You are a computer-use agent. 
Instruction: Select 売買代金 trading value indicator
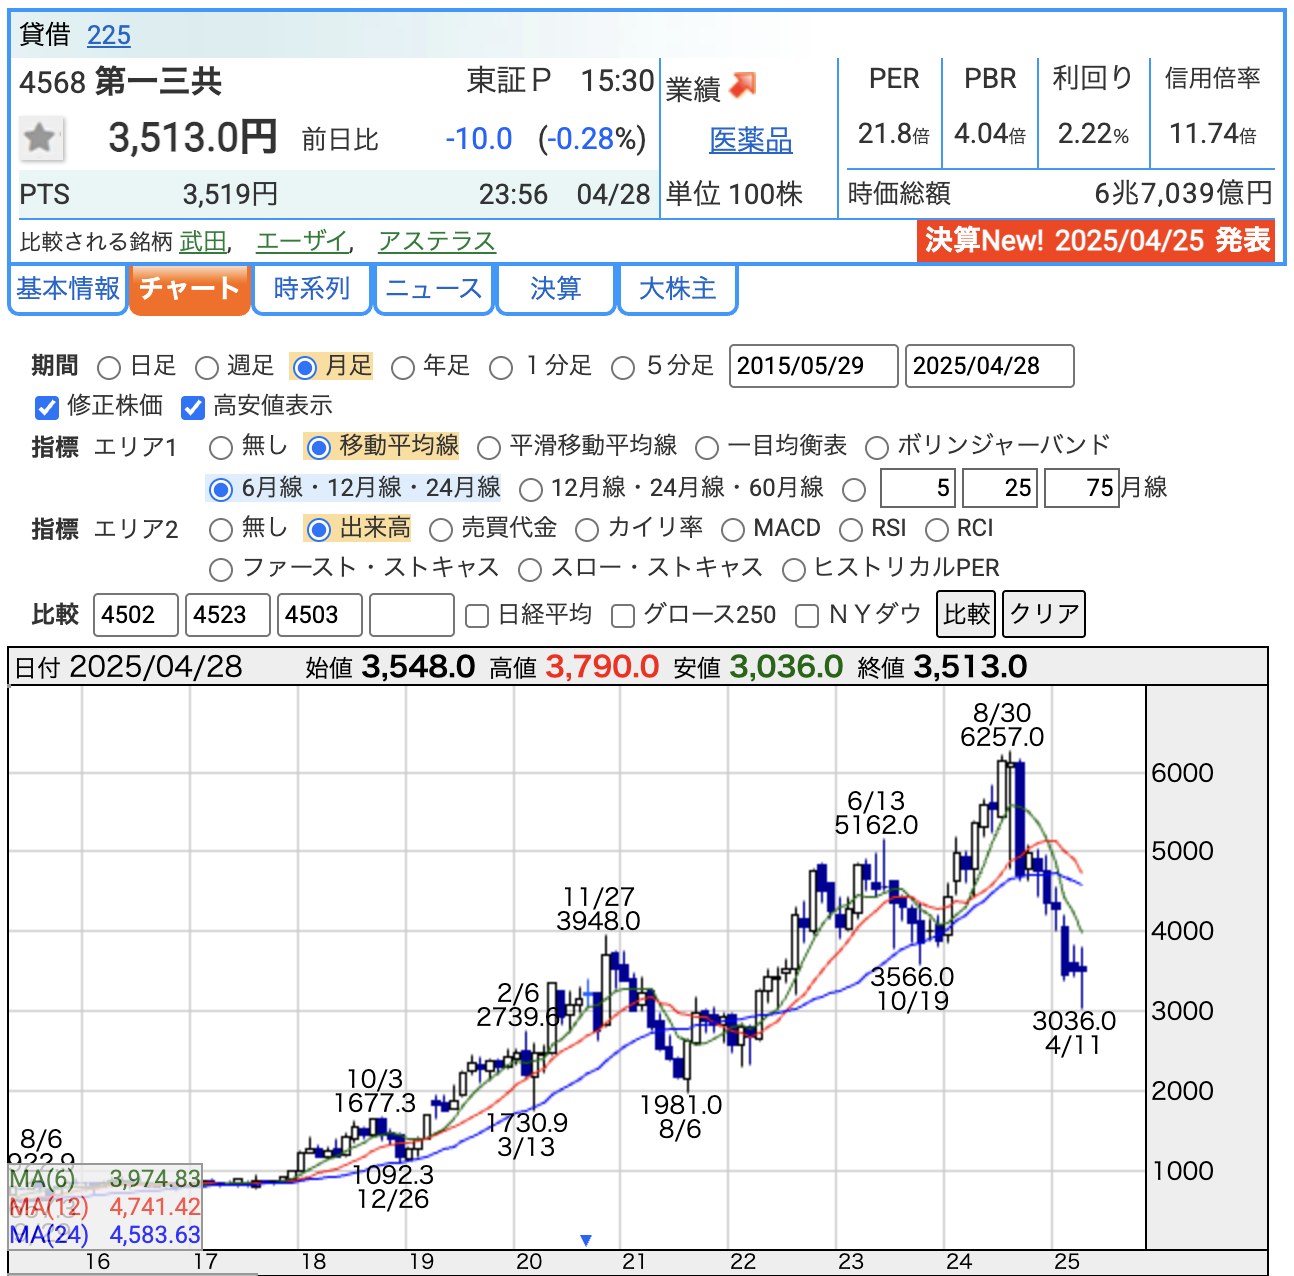pyautogui.click(x=441, y=529)
